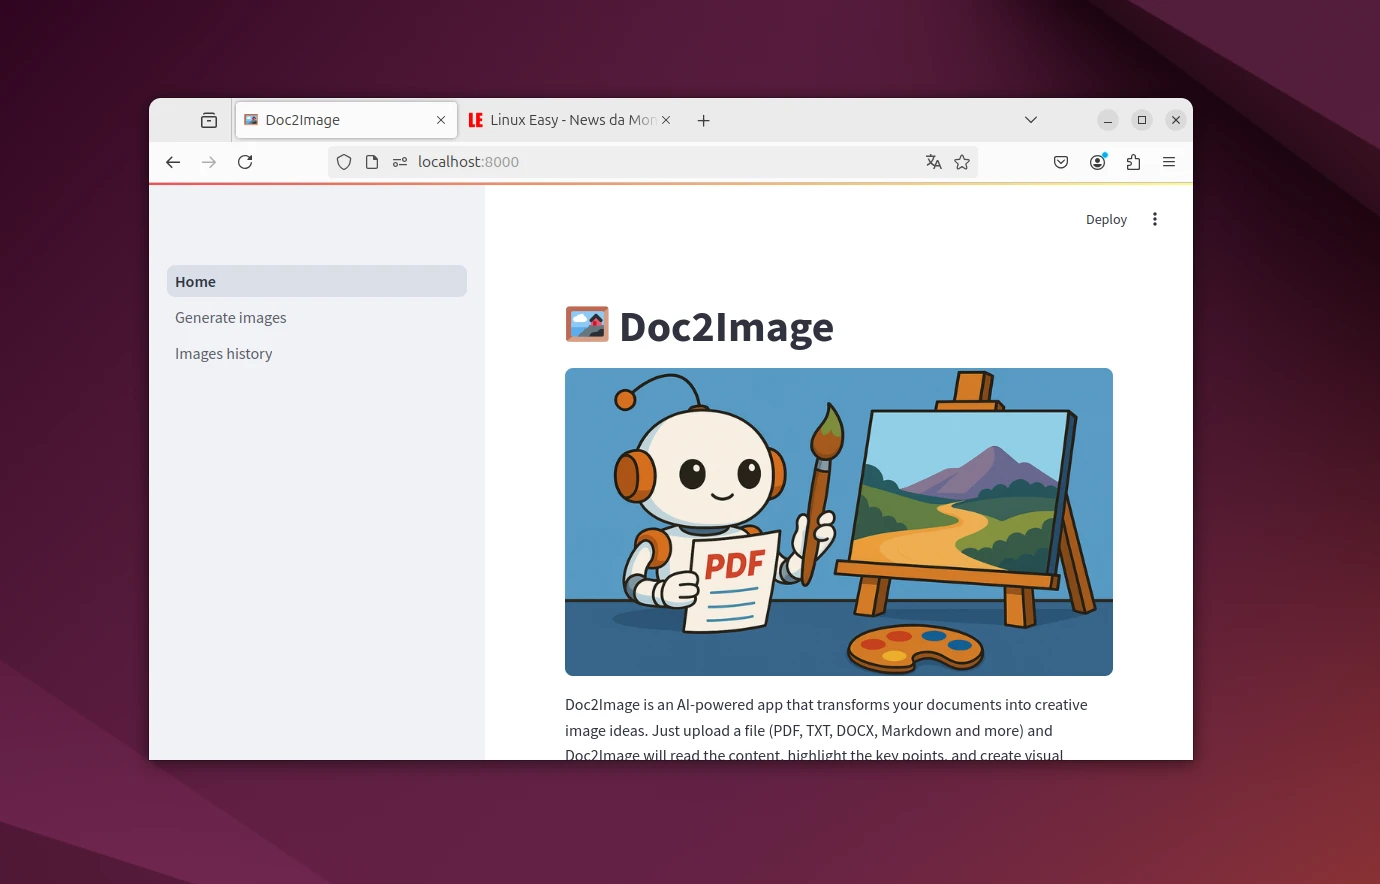Click the Deploy button
Screen dimensions: 1380x884
coord(1106,219)
